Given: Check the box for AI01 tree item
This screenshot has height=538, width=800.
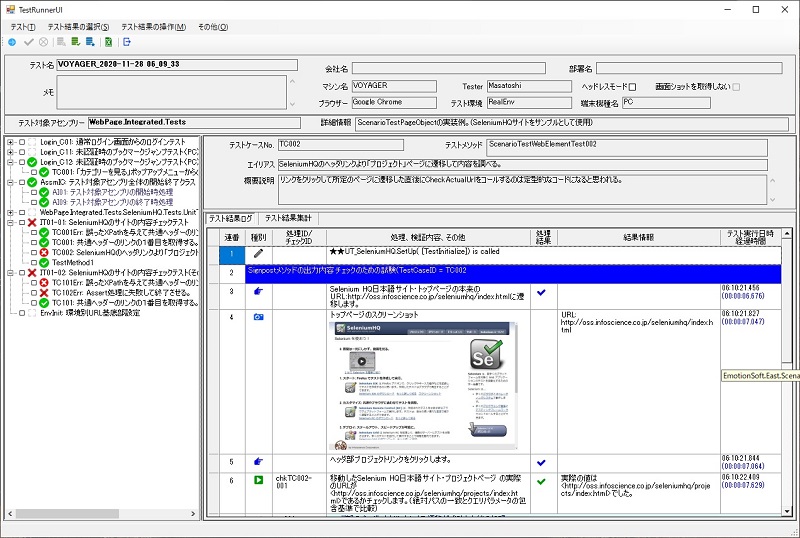Looking at the screenshot, I should click(34, 192).
